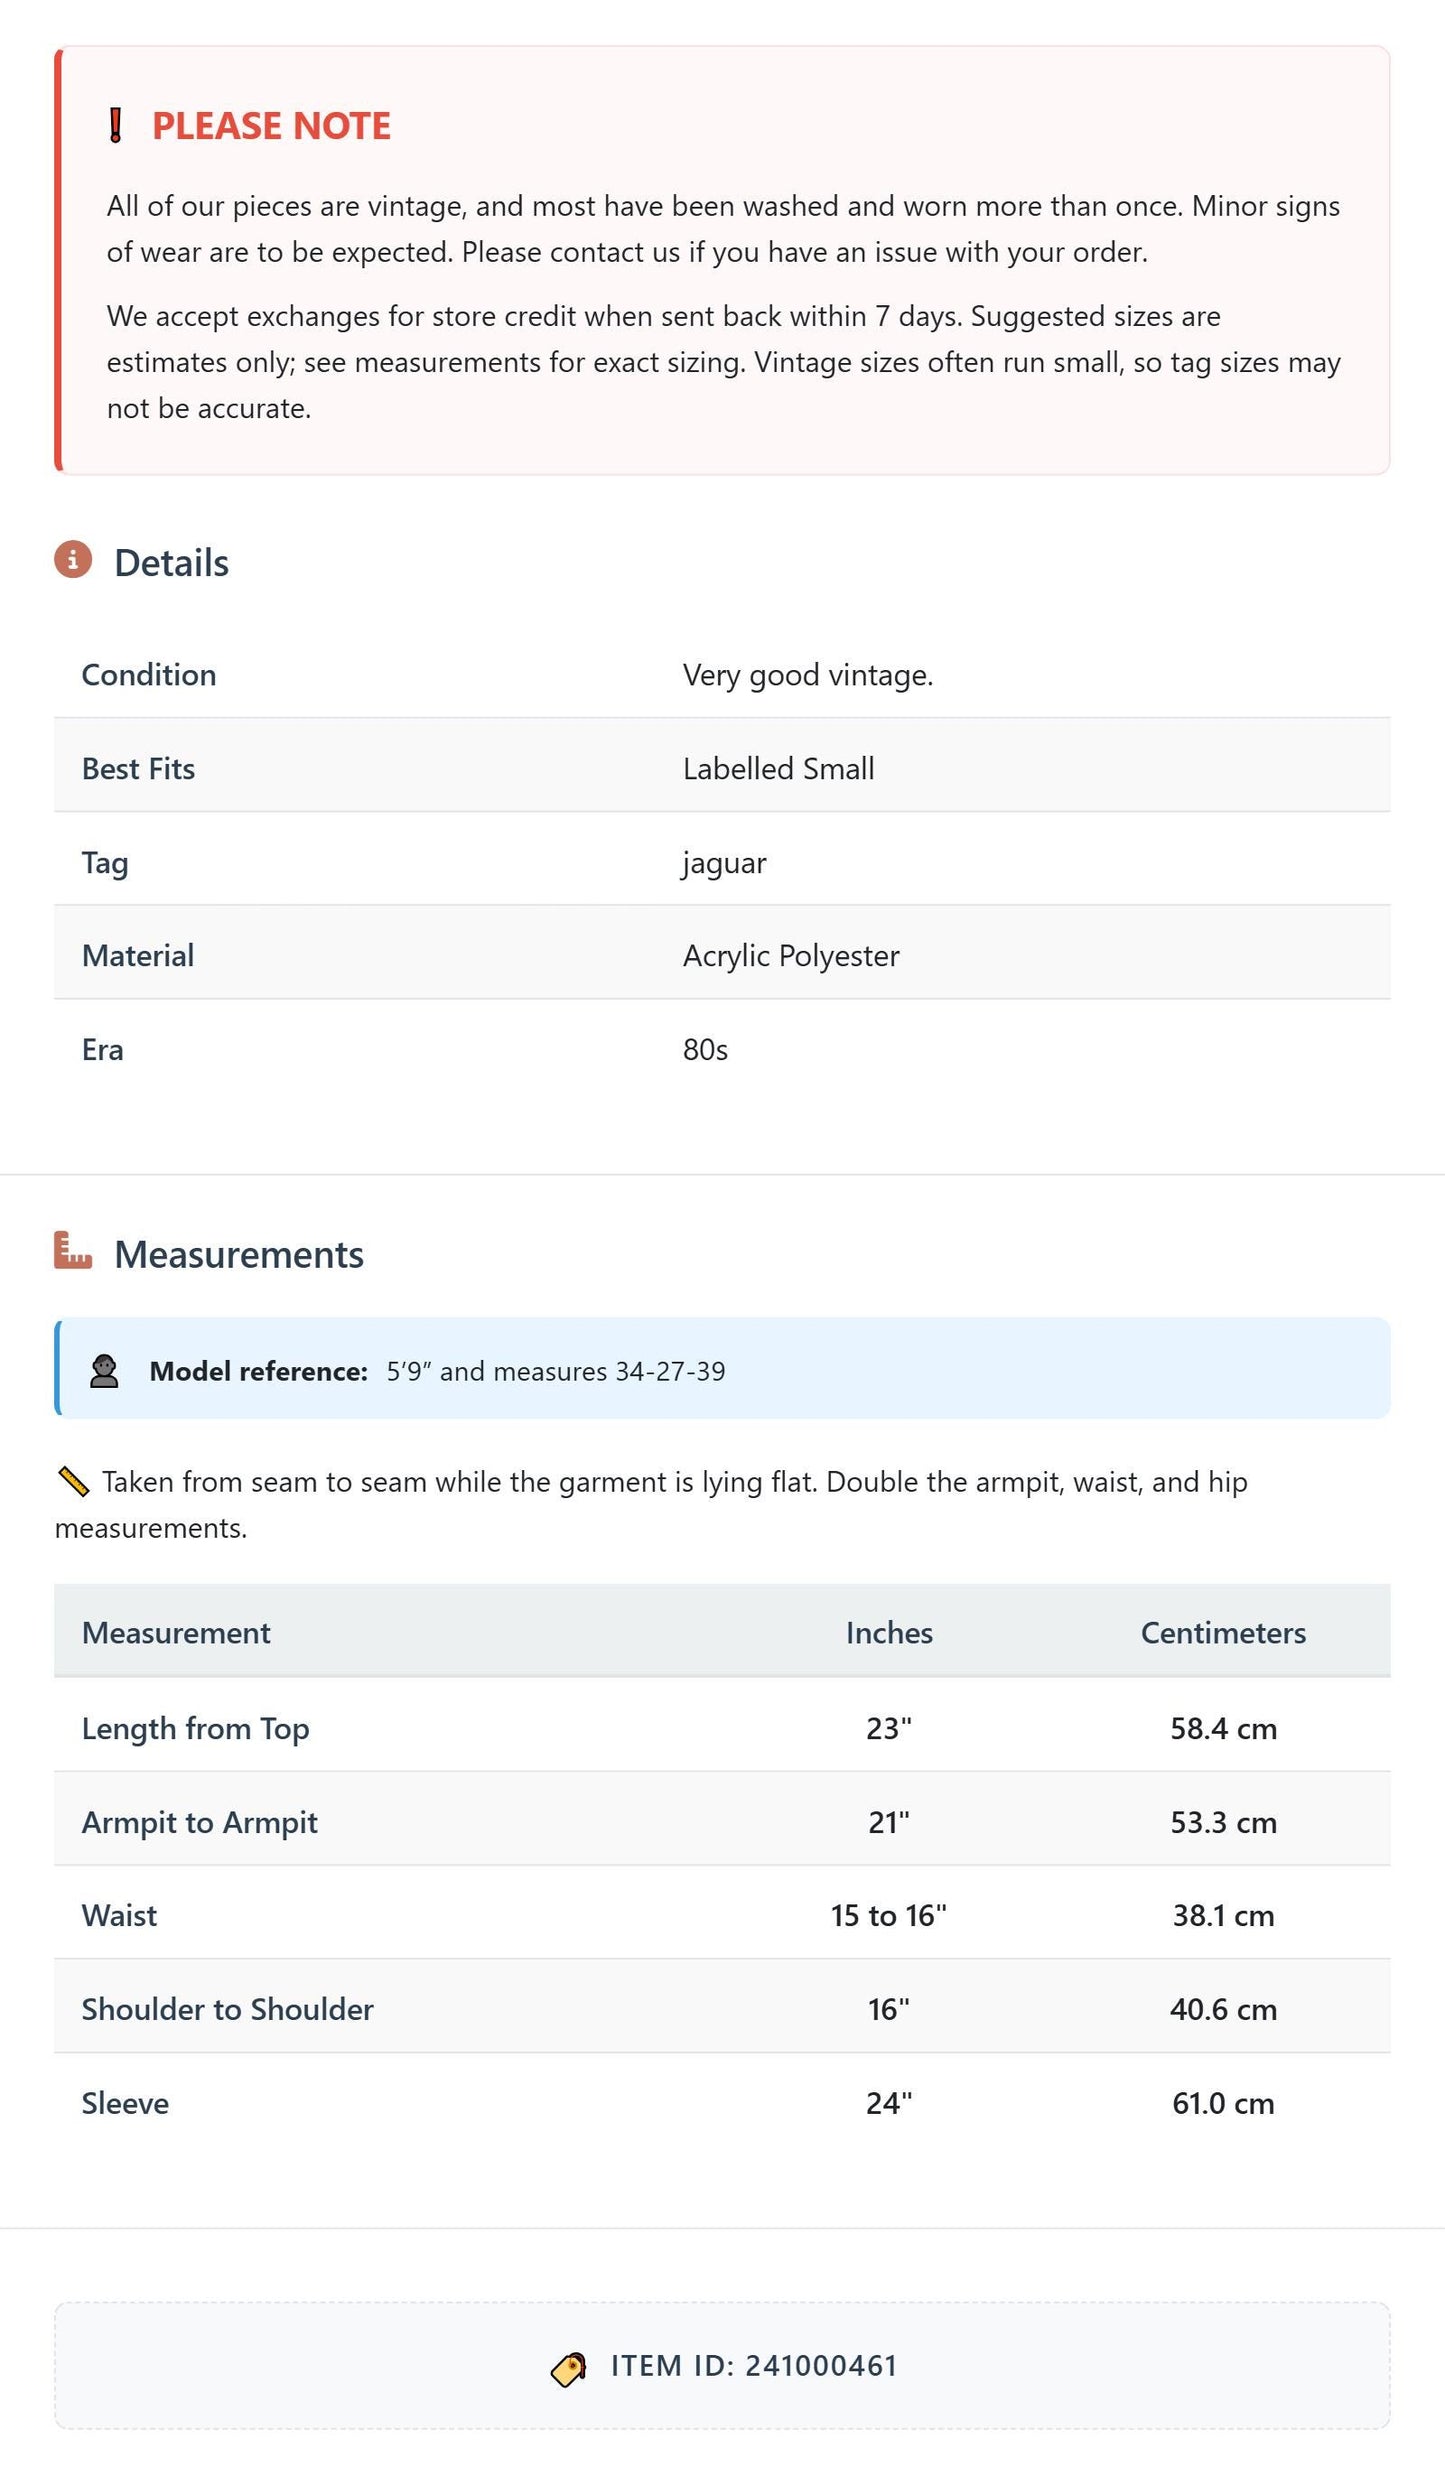Click the Measurements section heading
The image size is (1445, 2476).
239,1254
